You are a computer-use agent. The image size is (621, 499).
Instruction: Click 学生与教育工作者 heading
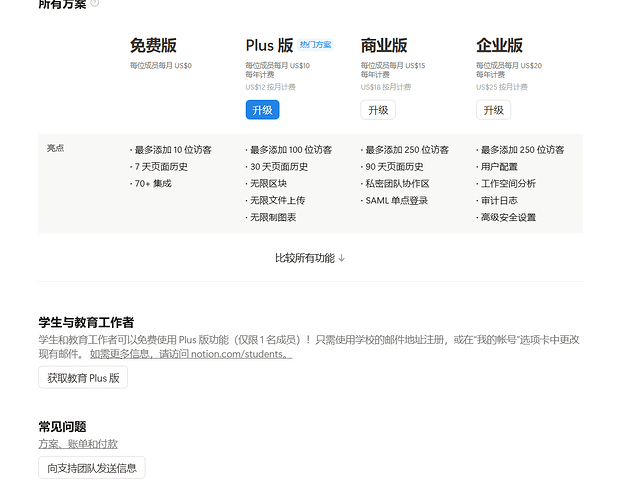pyautogui.click(x=86, y=322)
